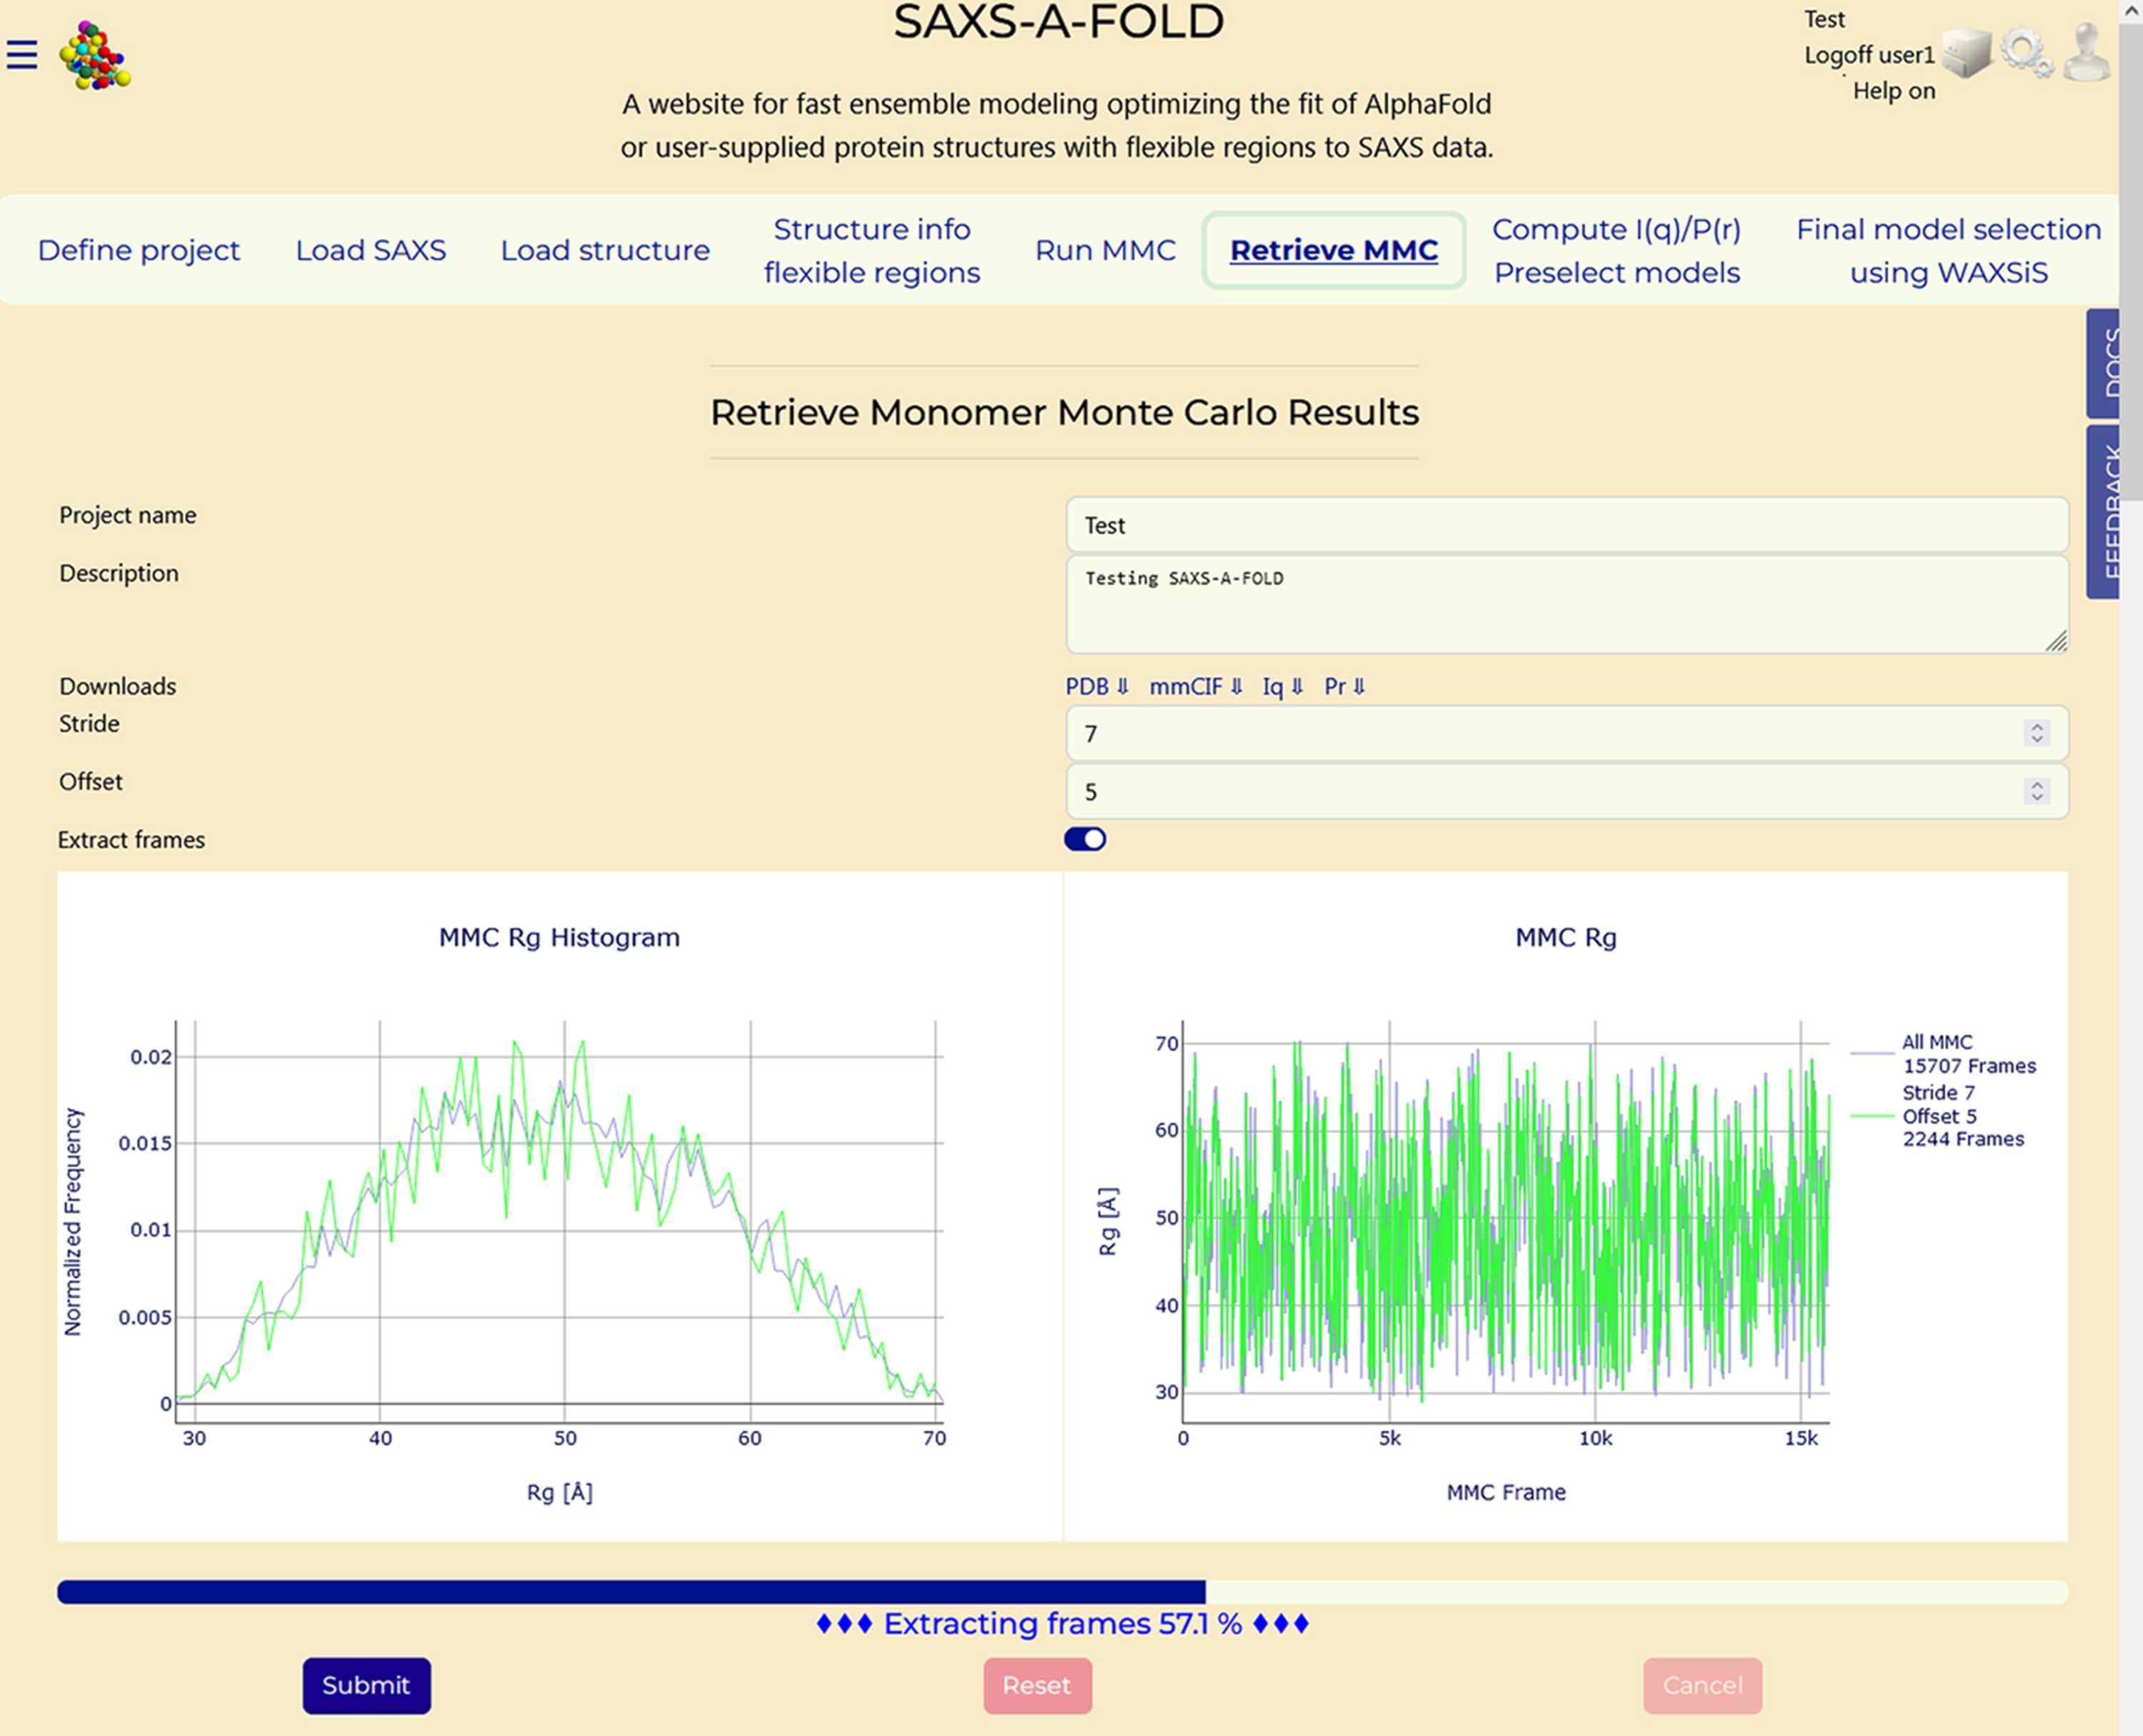Click the MMC Rg Histogram plot title
Image resolution: width=2143 pixels, height=1736 pixels.
click(559, 937)
